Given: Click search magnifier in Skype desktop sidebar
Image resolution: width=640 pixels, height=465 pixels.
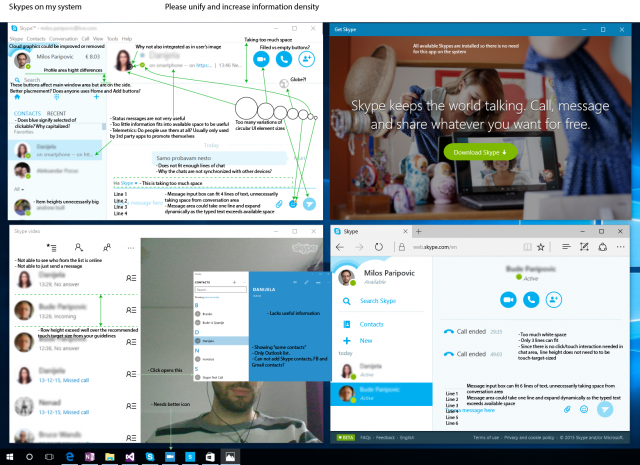Looking at the screenshot, I should point(18,80).
